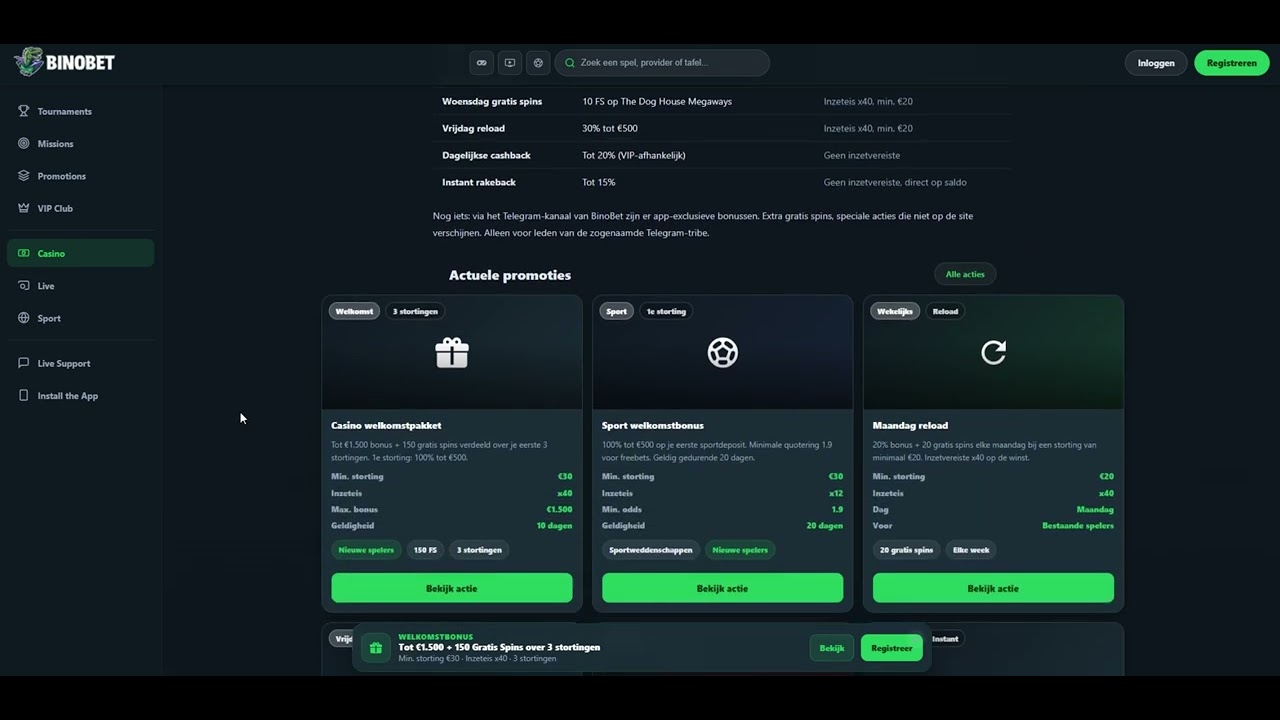This screenshot has height=720, width=1280.
Task: Click the Dagelijkse cashback row label
Action: coord(486,155)
